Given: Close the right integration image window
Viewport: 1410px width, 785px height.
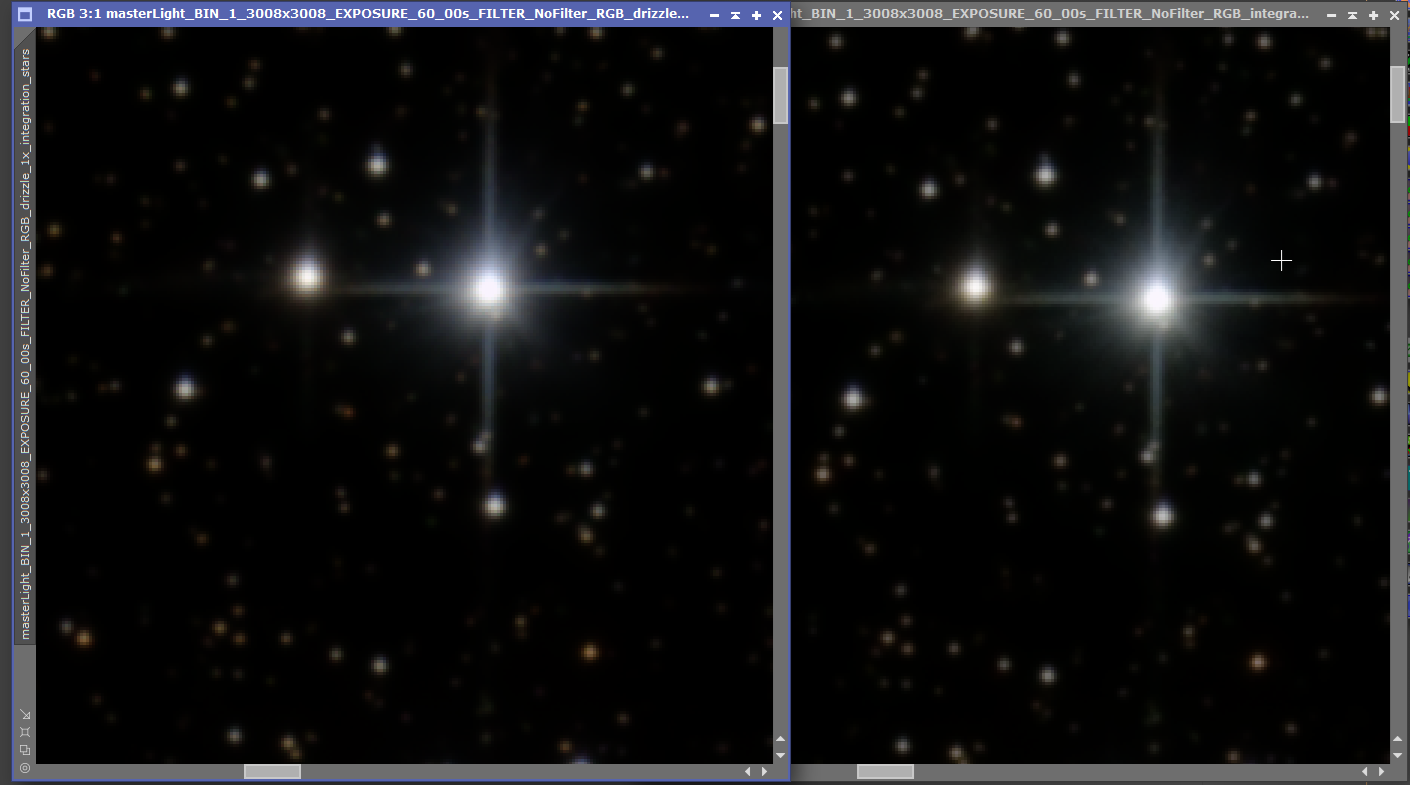Looking at the screenshot, I should coord(1394,15).
